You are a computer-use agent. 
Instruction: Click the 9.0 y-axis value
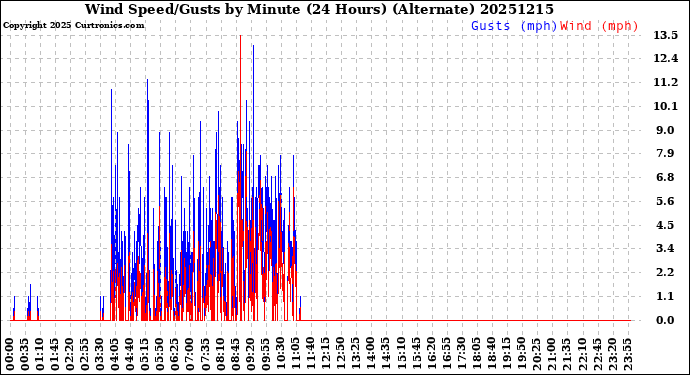coord(665,130)
